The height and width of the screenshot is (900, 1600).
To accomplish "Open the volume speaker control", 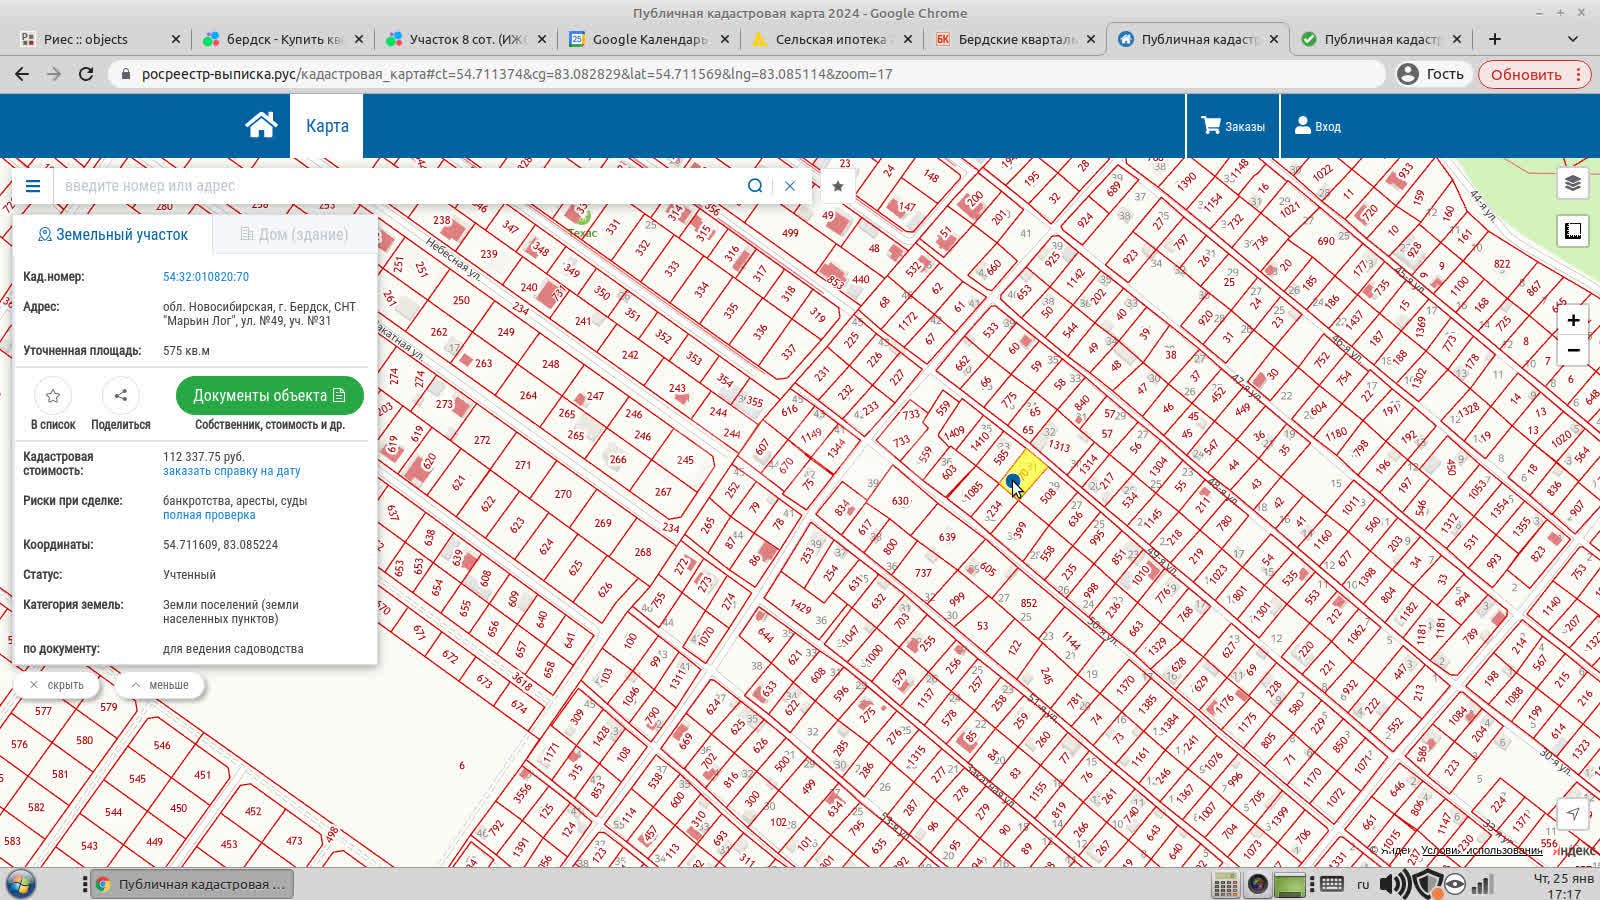I will pyautogui.click(x=1393, y=884).
